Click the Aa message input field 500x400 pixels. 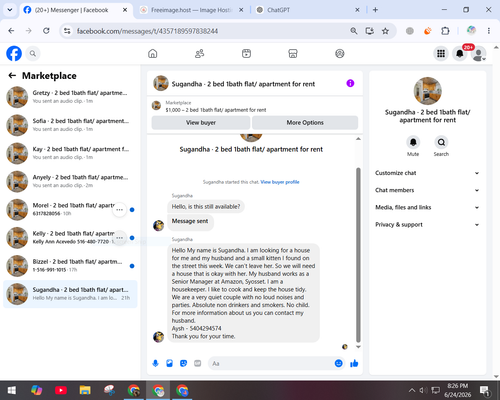[x=271, y=363]
